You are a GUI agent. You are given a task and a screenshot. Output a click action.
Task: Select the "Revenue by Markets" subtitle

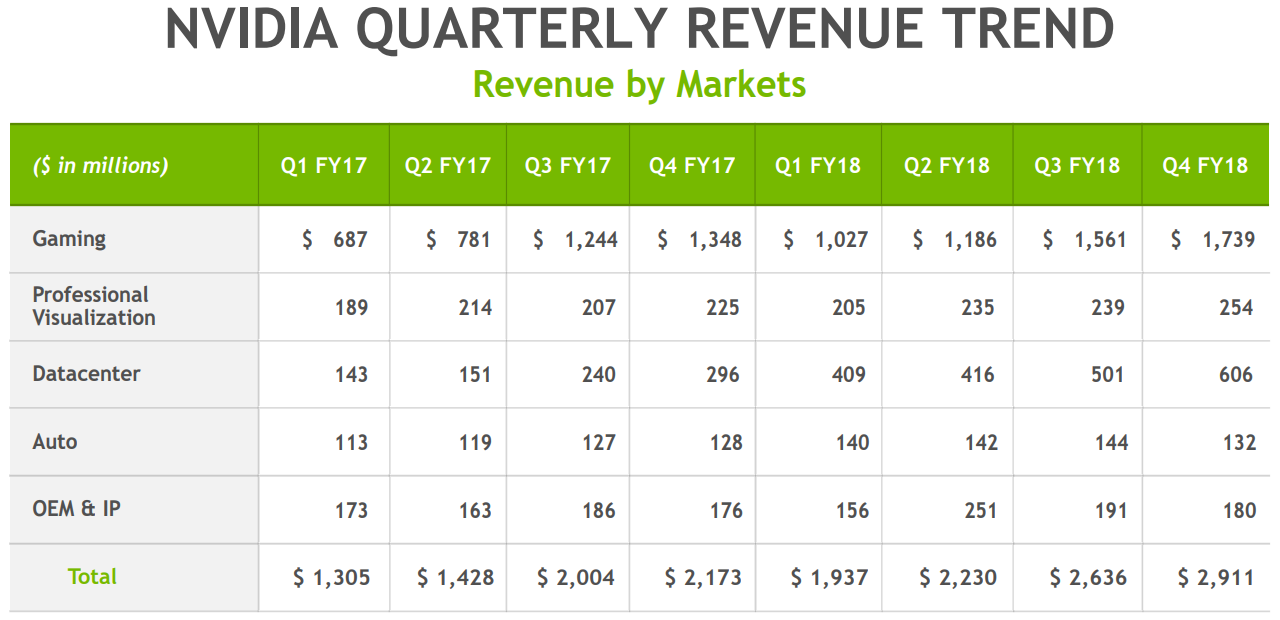click(640, 84)
